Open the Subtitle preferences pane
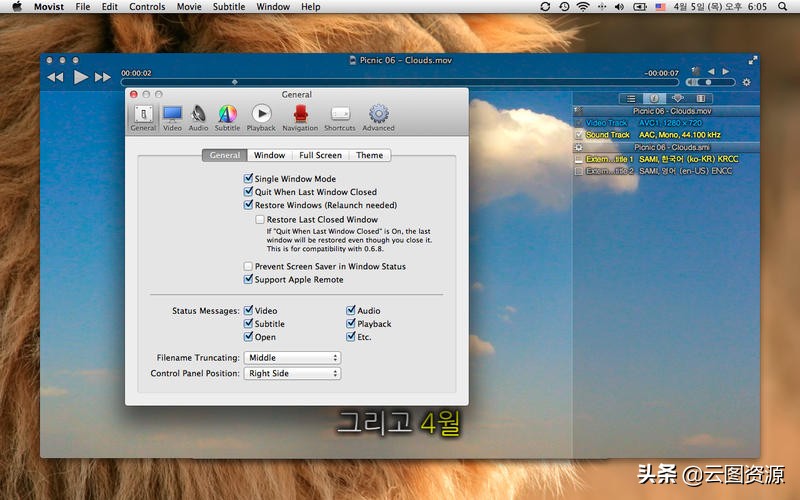 click(227, 117)
